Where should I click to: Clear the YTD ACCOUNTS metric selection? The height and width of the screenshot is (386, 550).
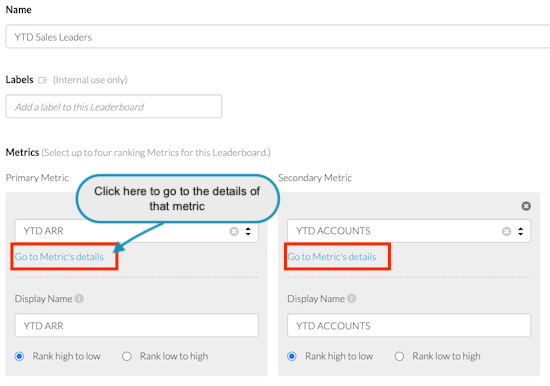[x=507, y=231]
